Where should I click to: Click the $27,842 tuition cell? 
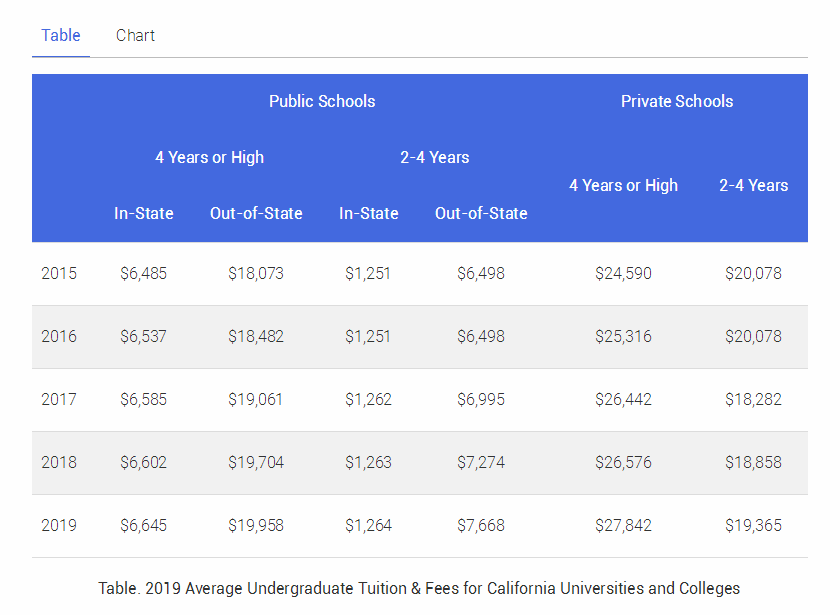tap(623, 525)
